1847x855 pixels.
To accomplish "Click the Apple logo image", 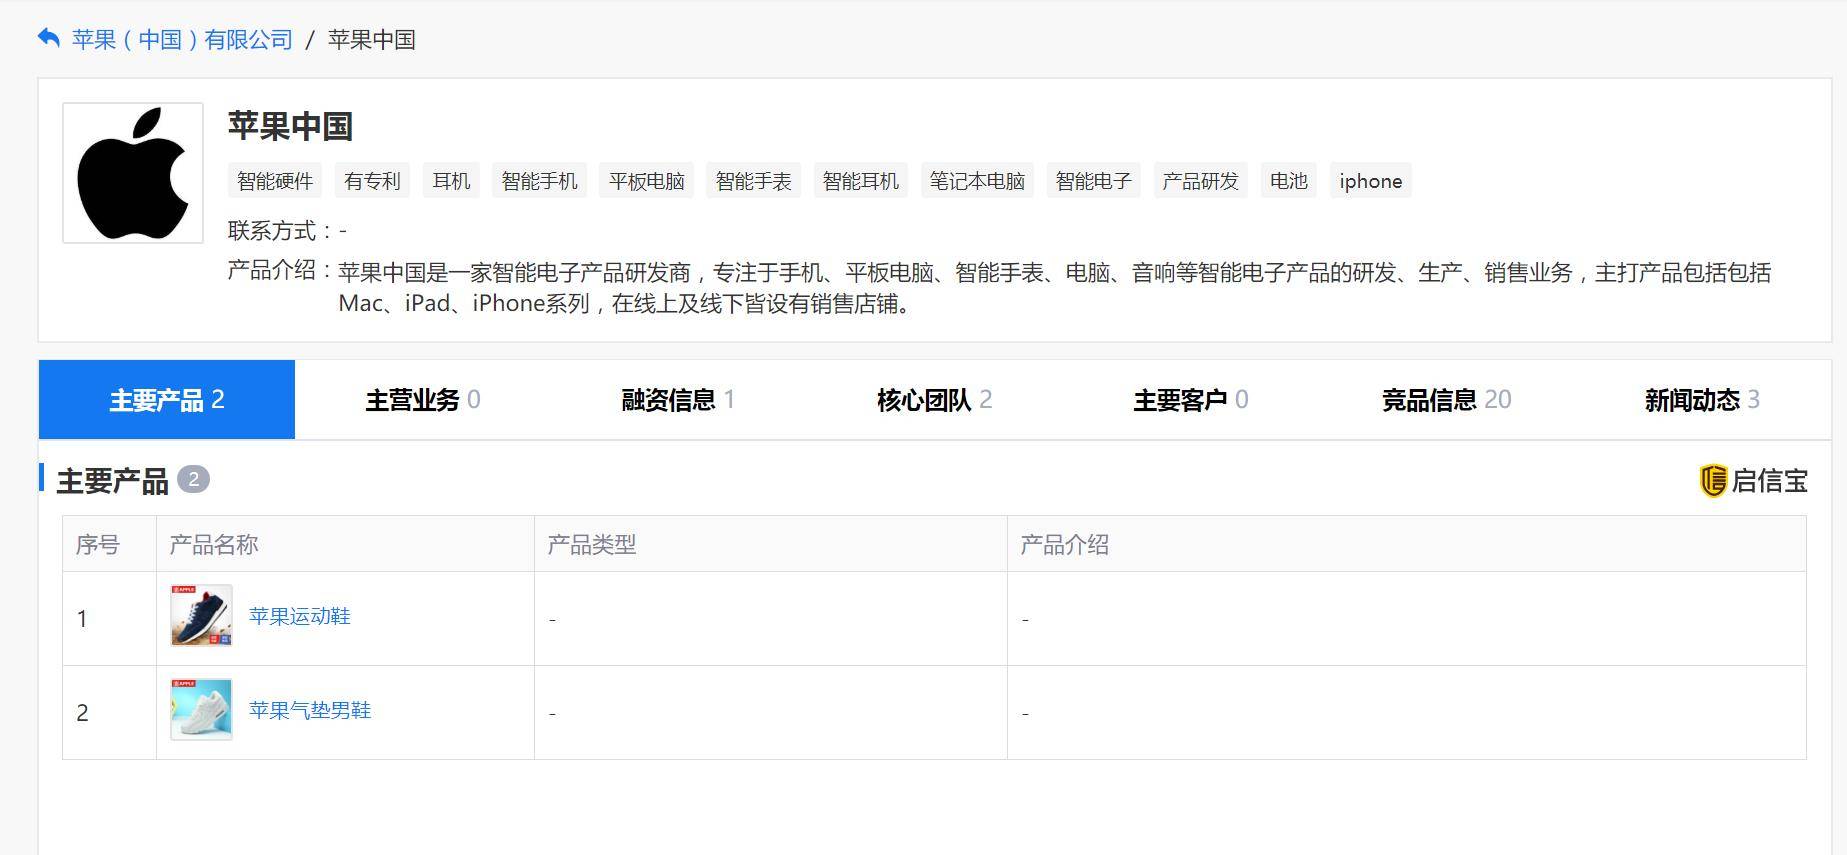I will tap(133, 173).
